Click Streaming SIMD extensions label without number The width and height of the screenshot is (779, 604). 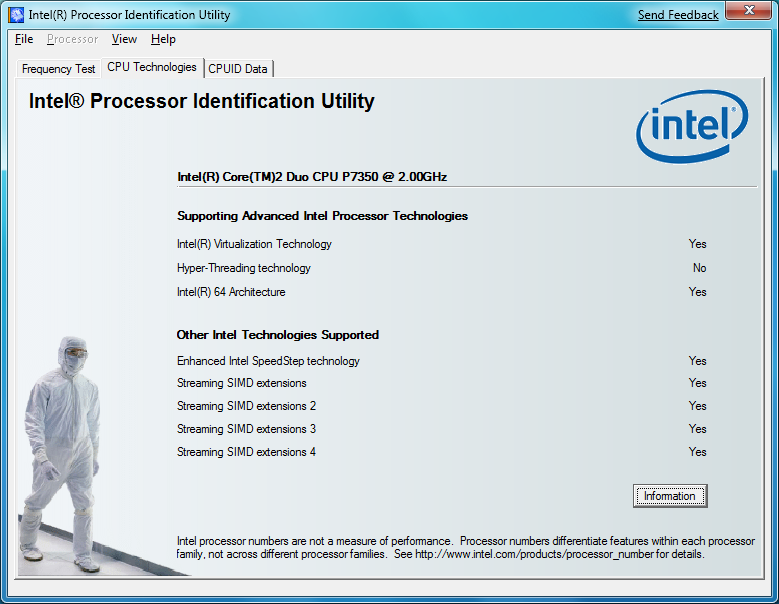(x=242, y=383)
